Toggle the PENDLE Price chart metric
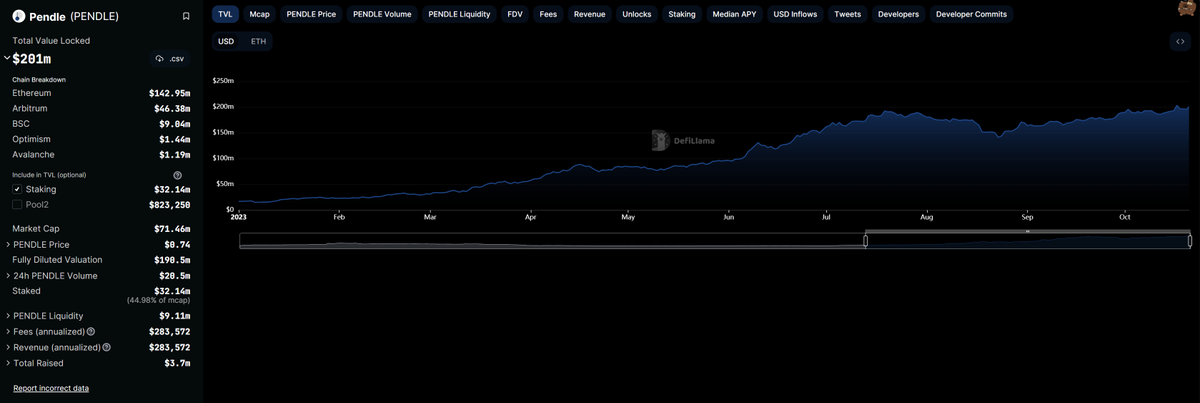1200x403 pixels. tap(312, 14)
